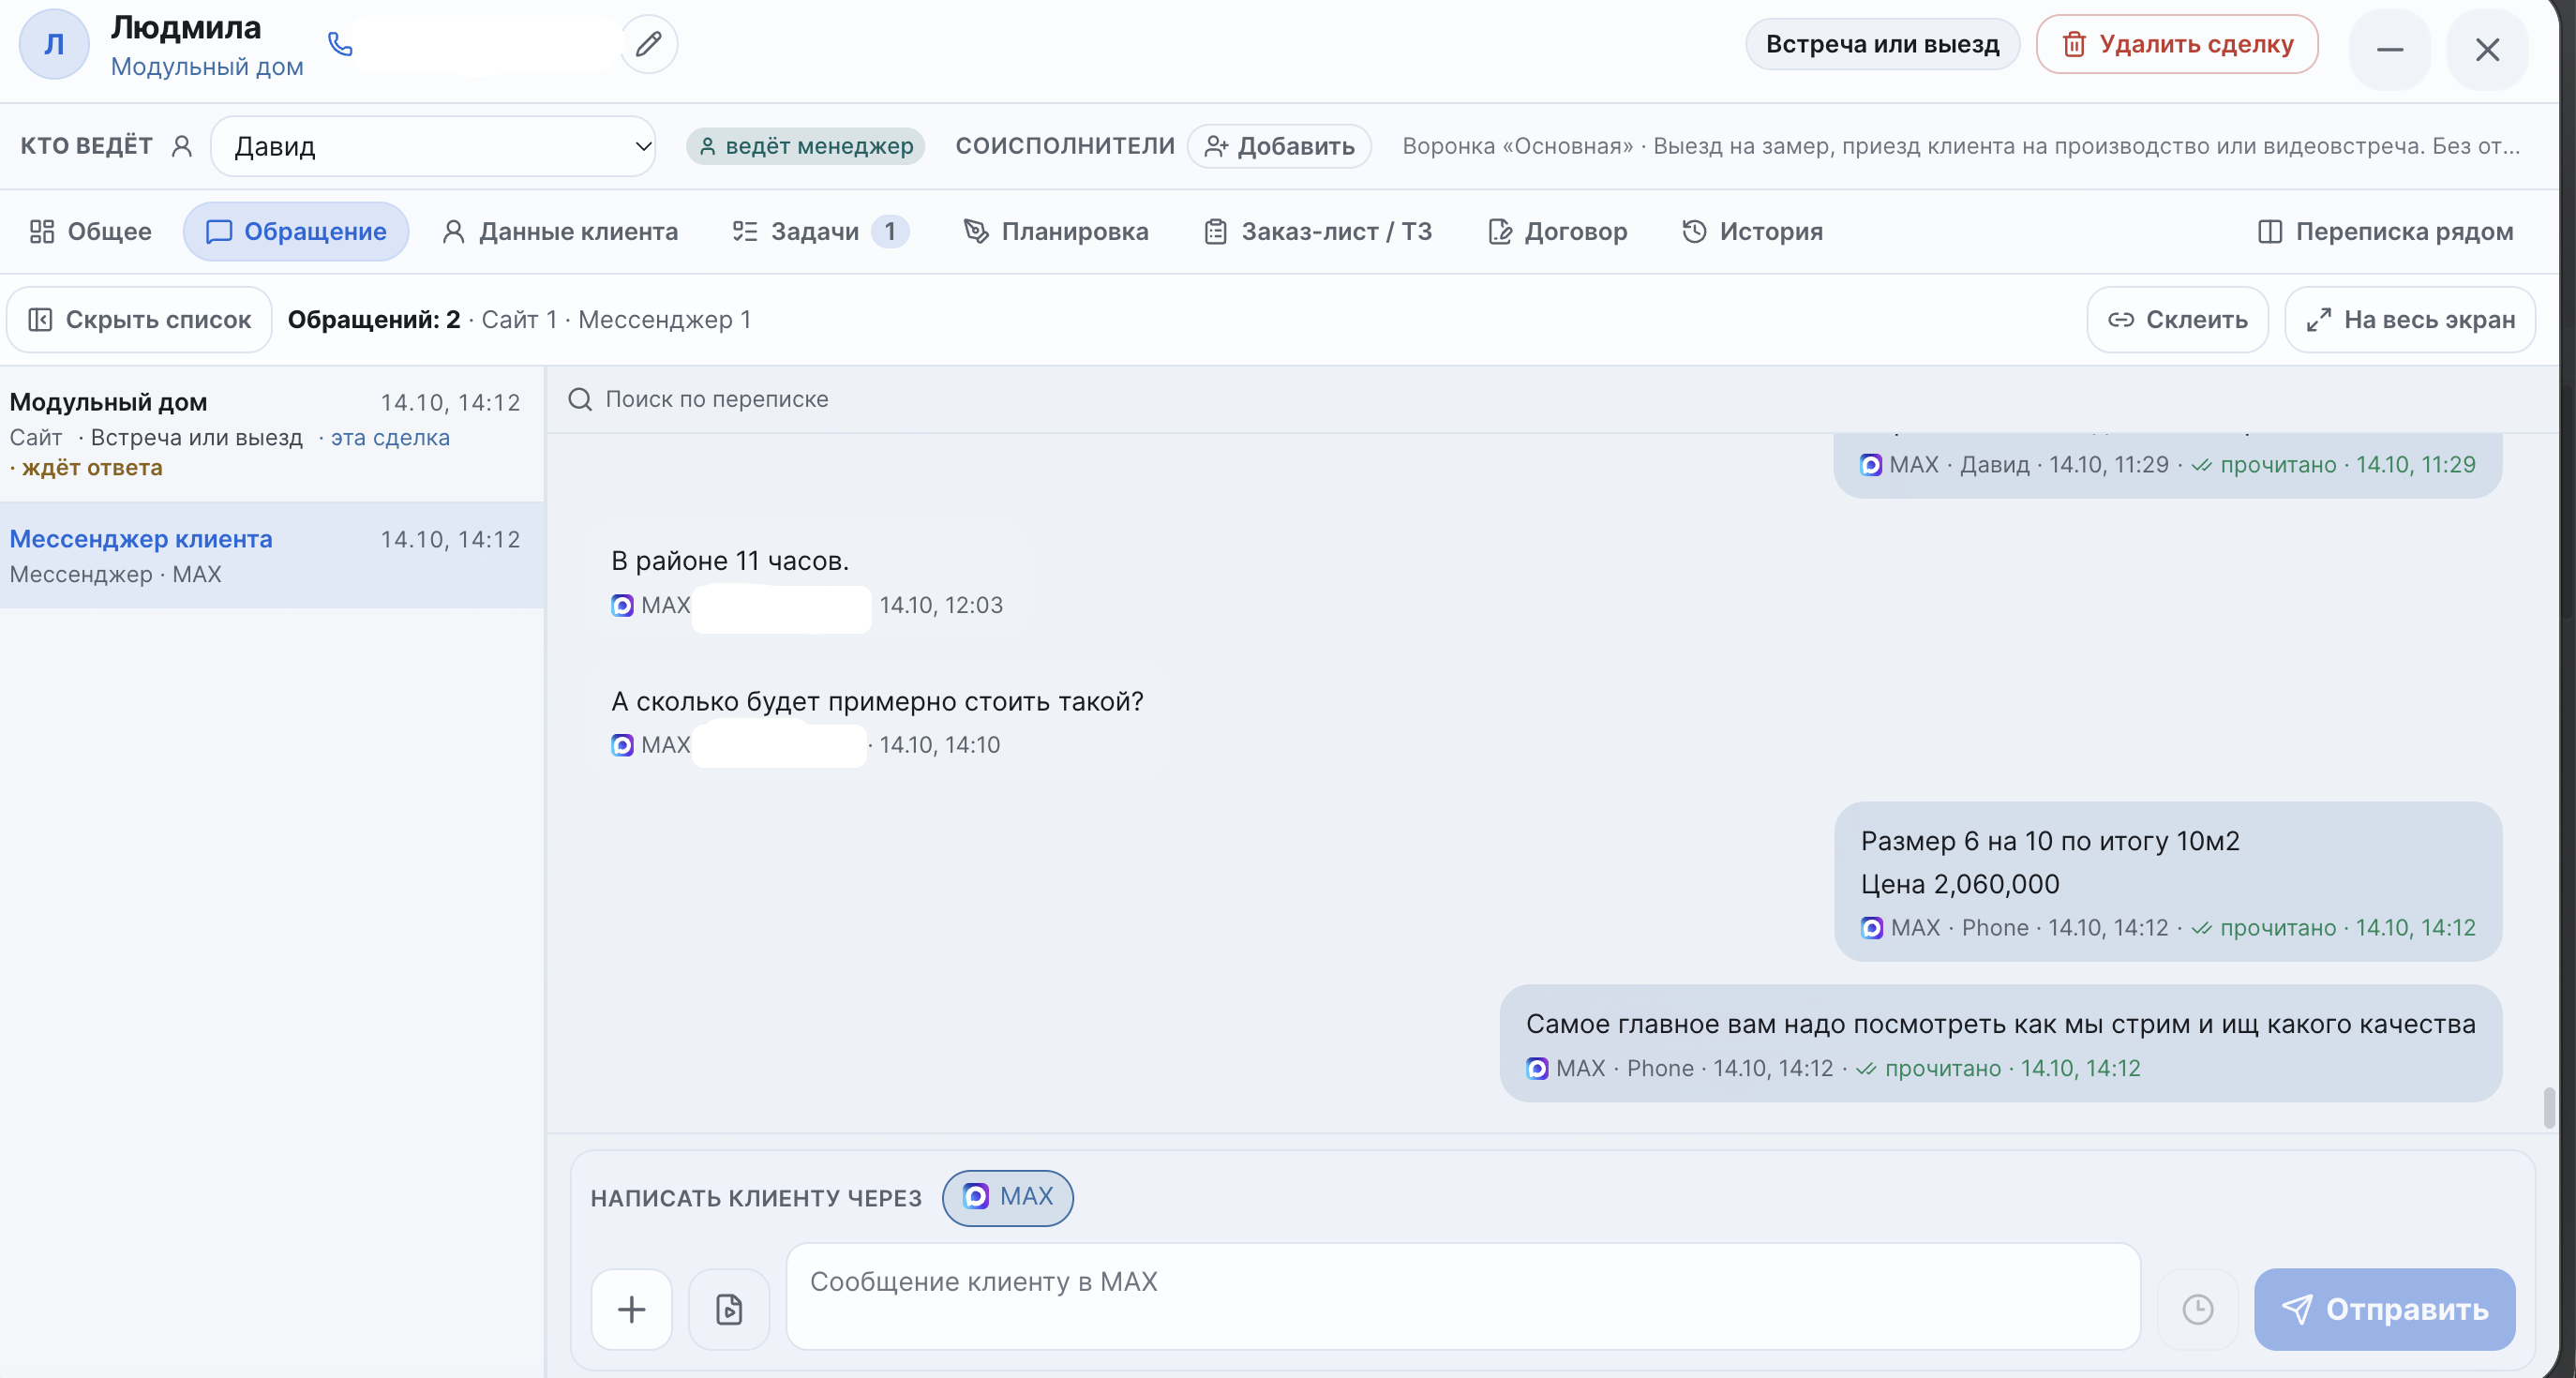Viewport: 2576px width, 1378px height.
Task: Select the Модульный дом request in list
Action: pos(271,434)
